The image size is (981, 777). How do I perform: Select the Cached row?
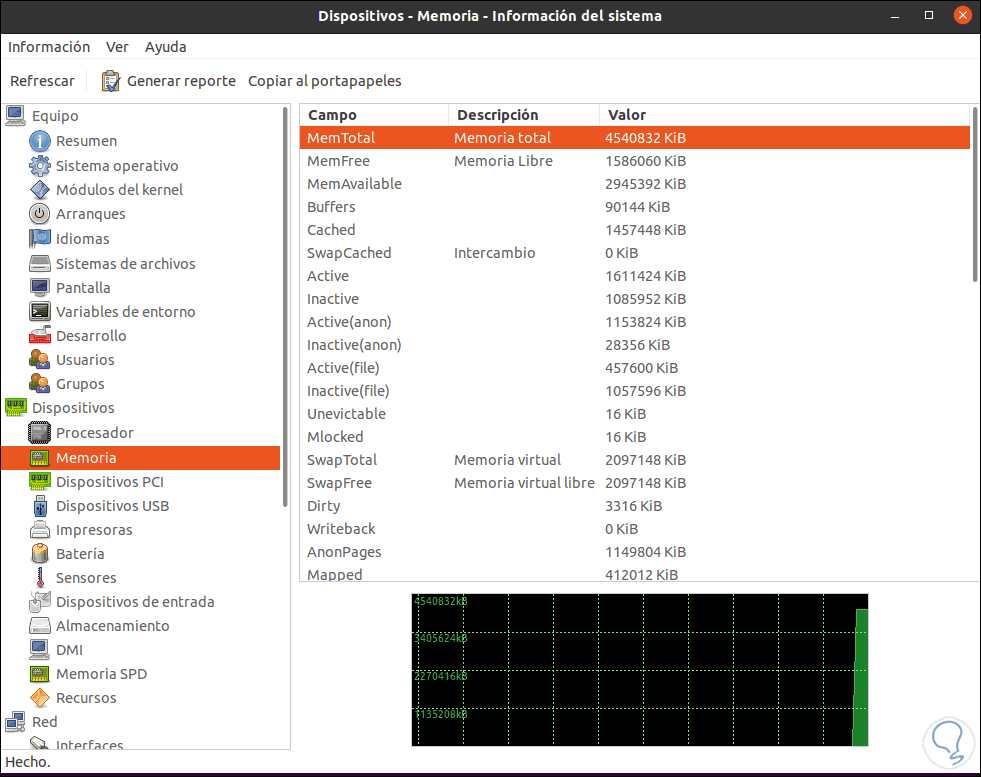(x=634, y=230)
